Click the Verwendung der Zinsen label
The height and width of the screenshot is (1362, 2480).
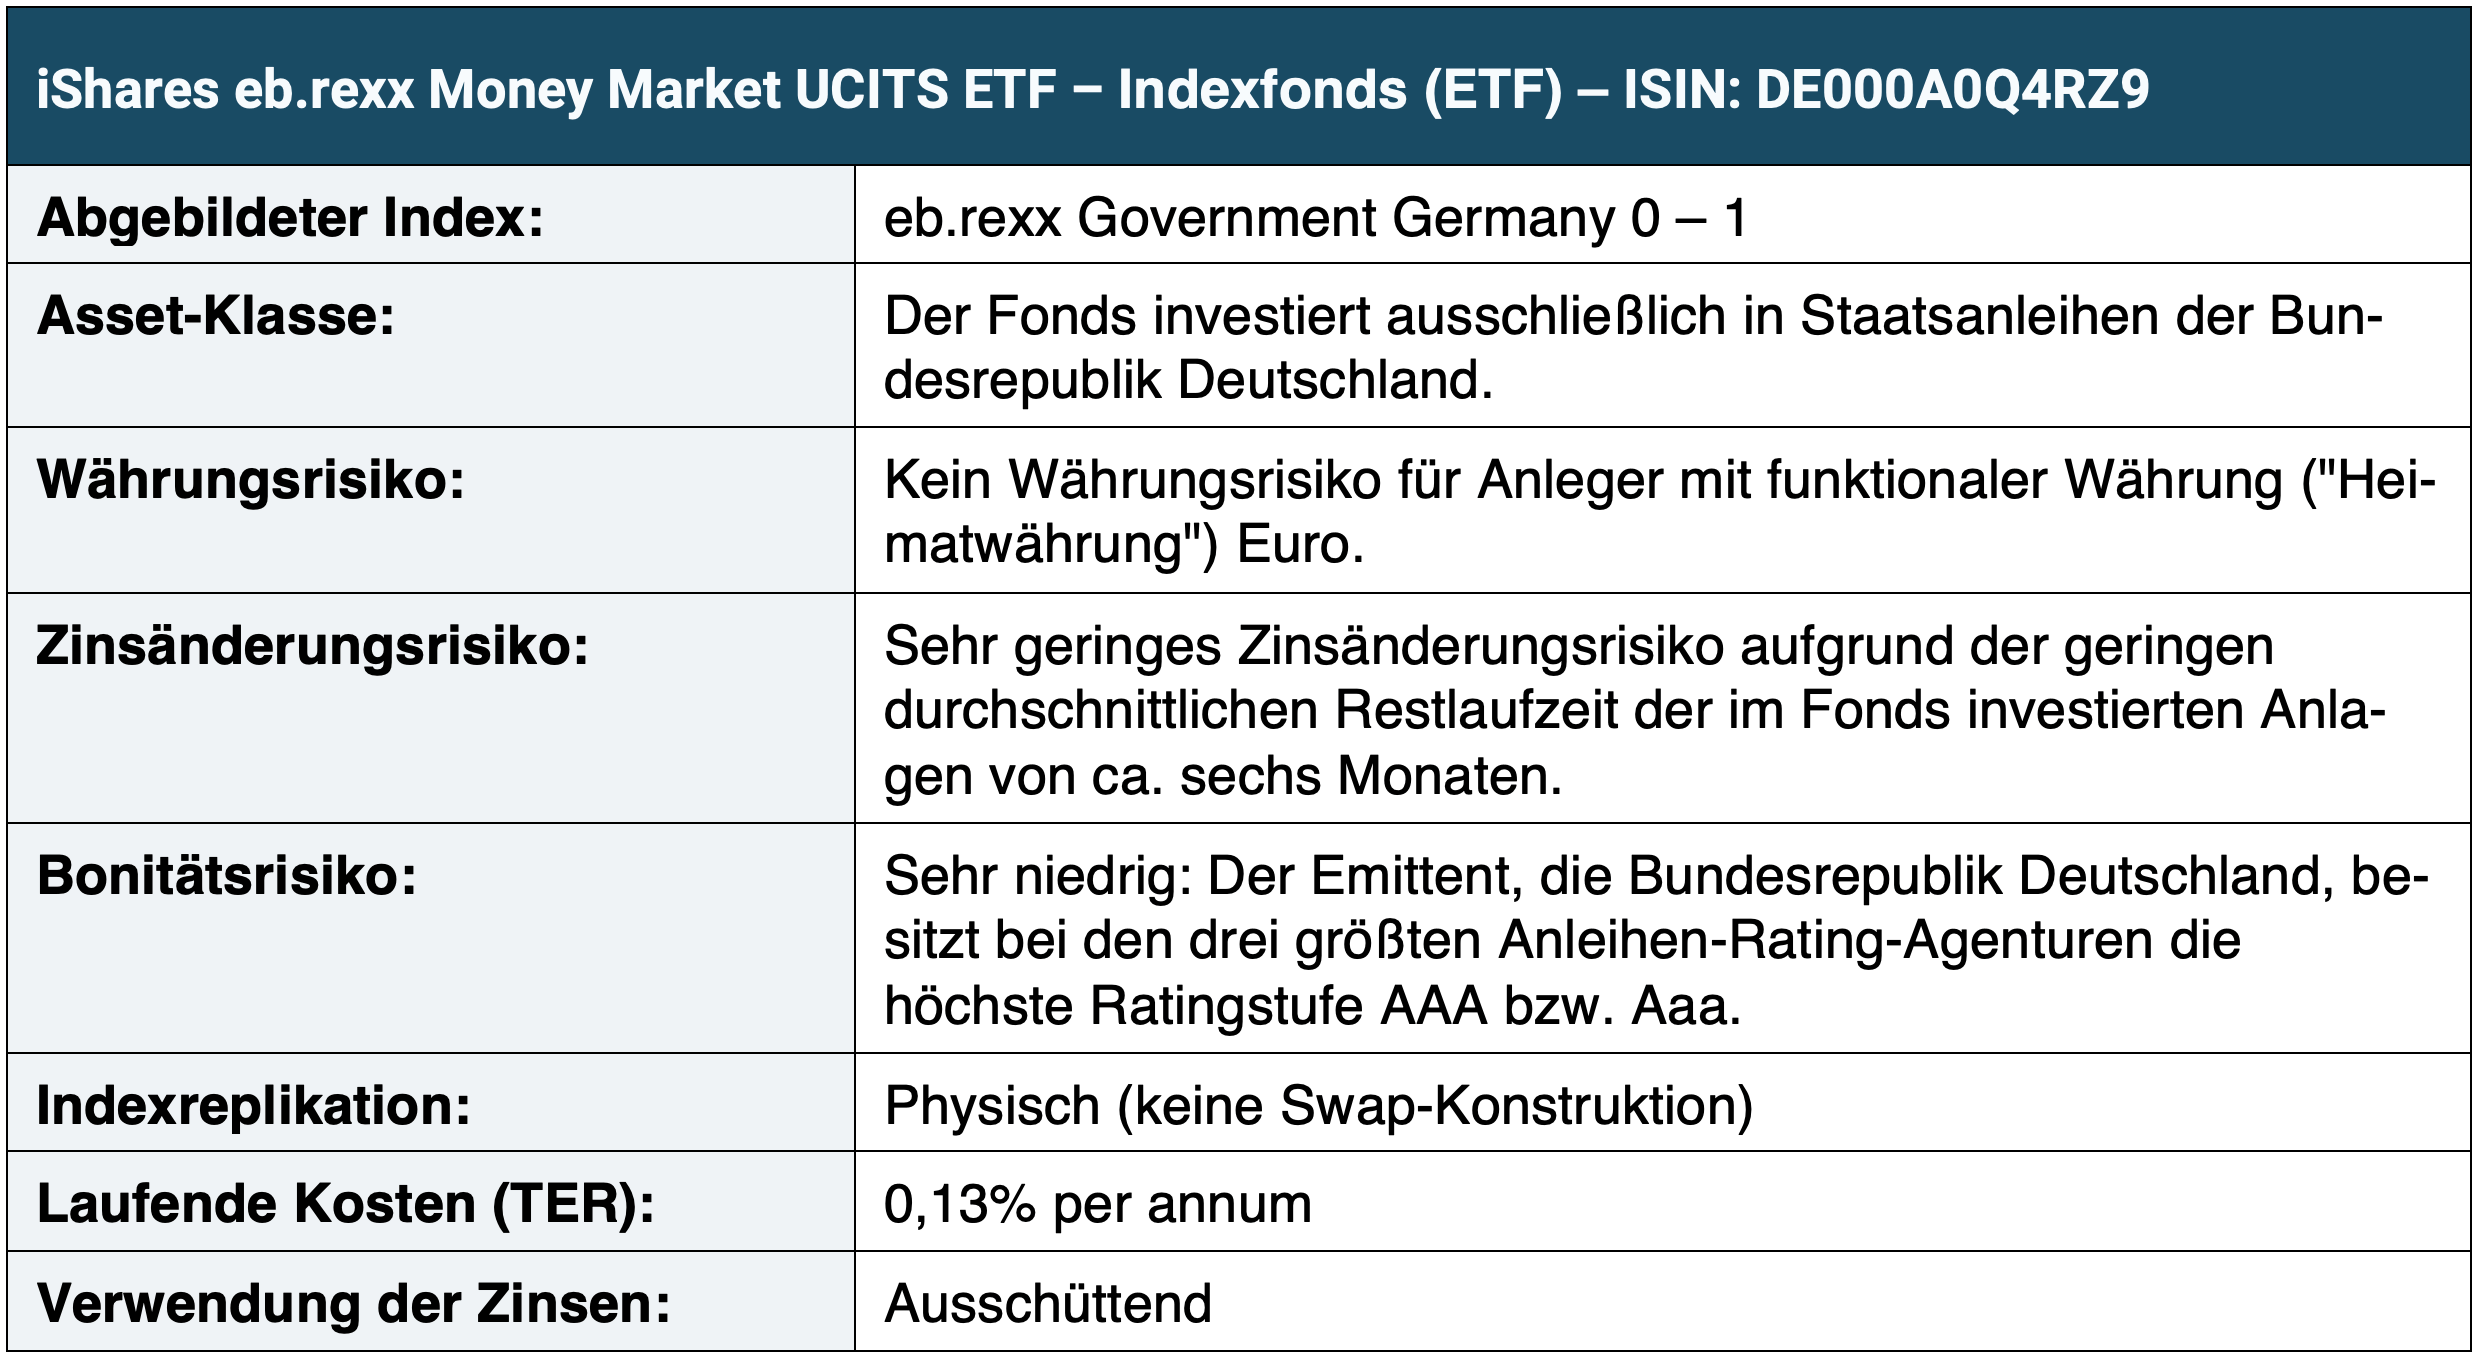(x=353, y=1303)
